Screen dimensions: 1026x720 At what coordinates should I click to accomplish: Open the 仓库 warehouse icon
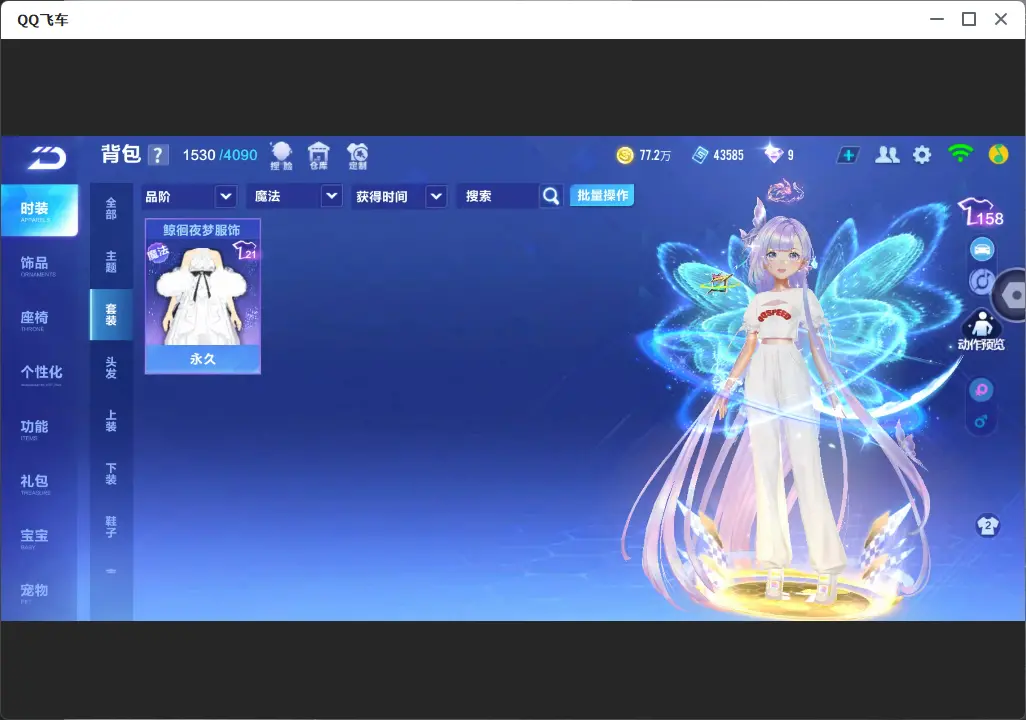point(319,156)
